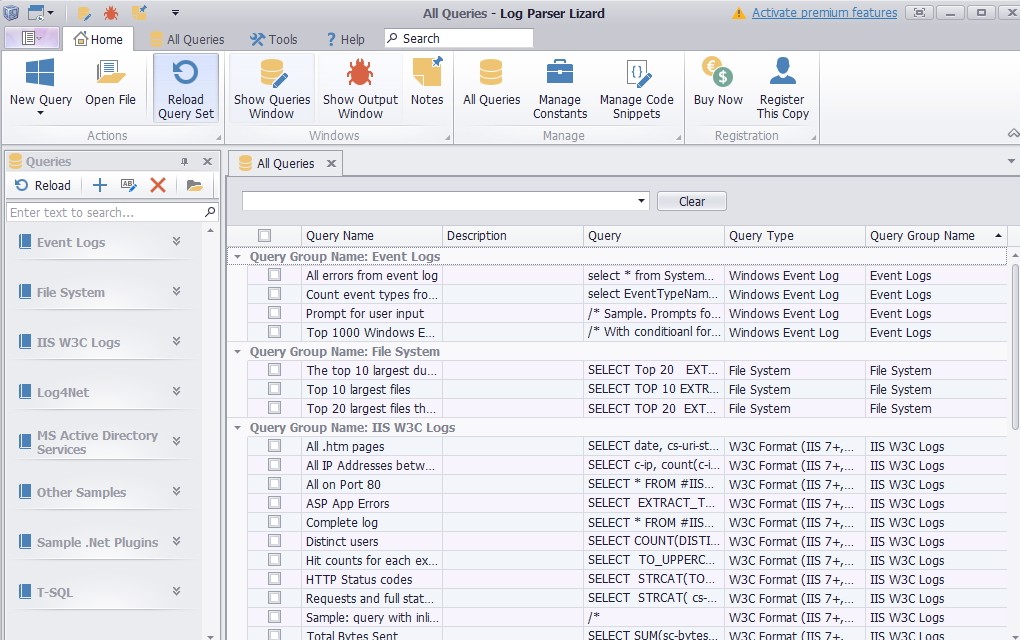Toggle the select-all checkbox in grid header
This screenshot has width=1020, height=640.
(264, 236)
